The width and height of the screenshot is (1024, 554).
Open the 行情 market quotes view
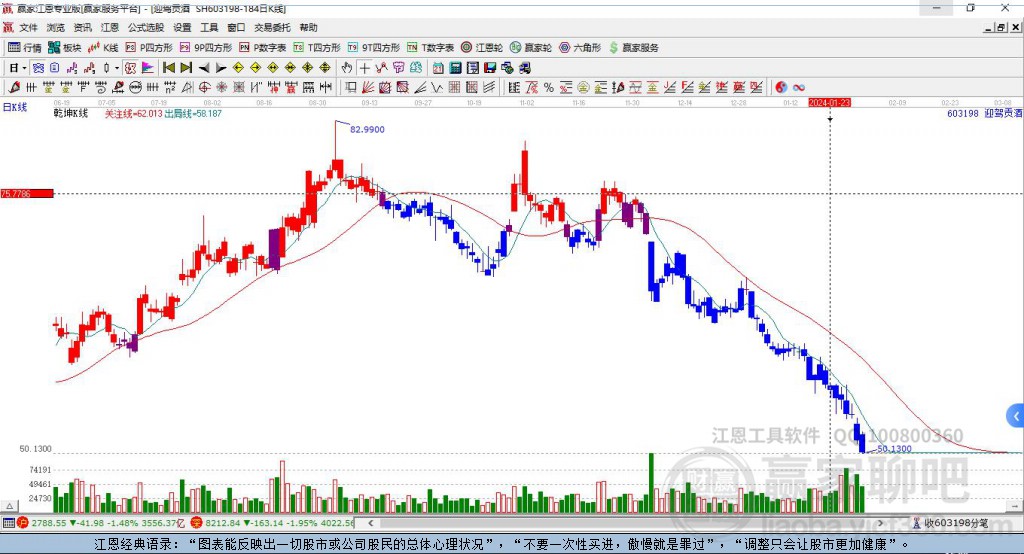click(24, 48)
